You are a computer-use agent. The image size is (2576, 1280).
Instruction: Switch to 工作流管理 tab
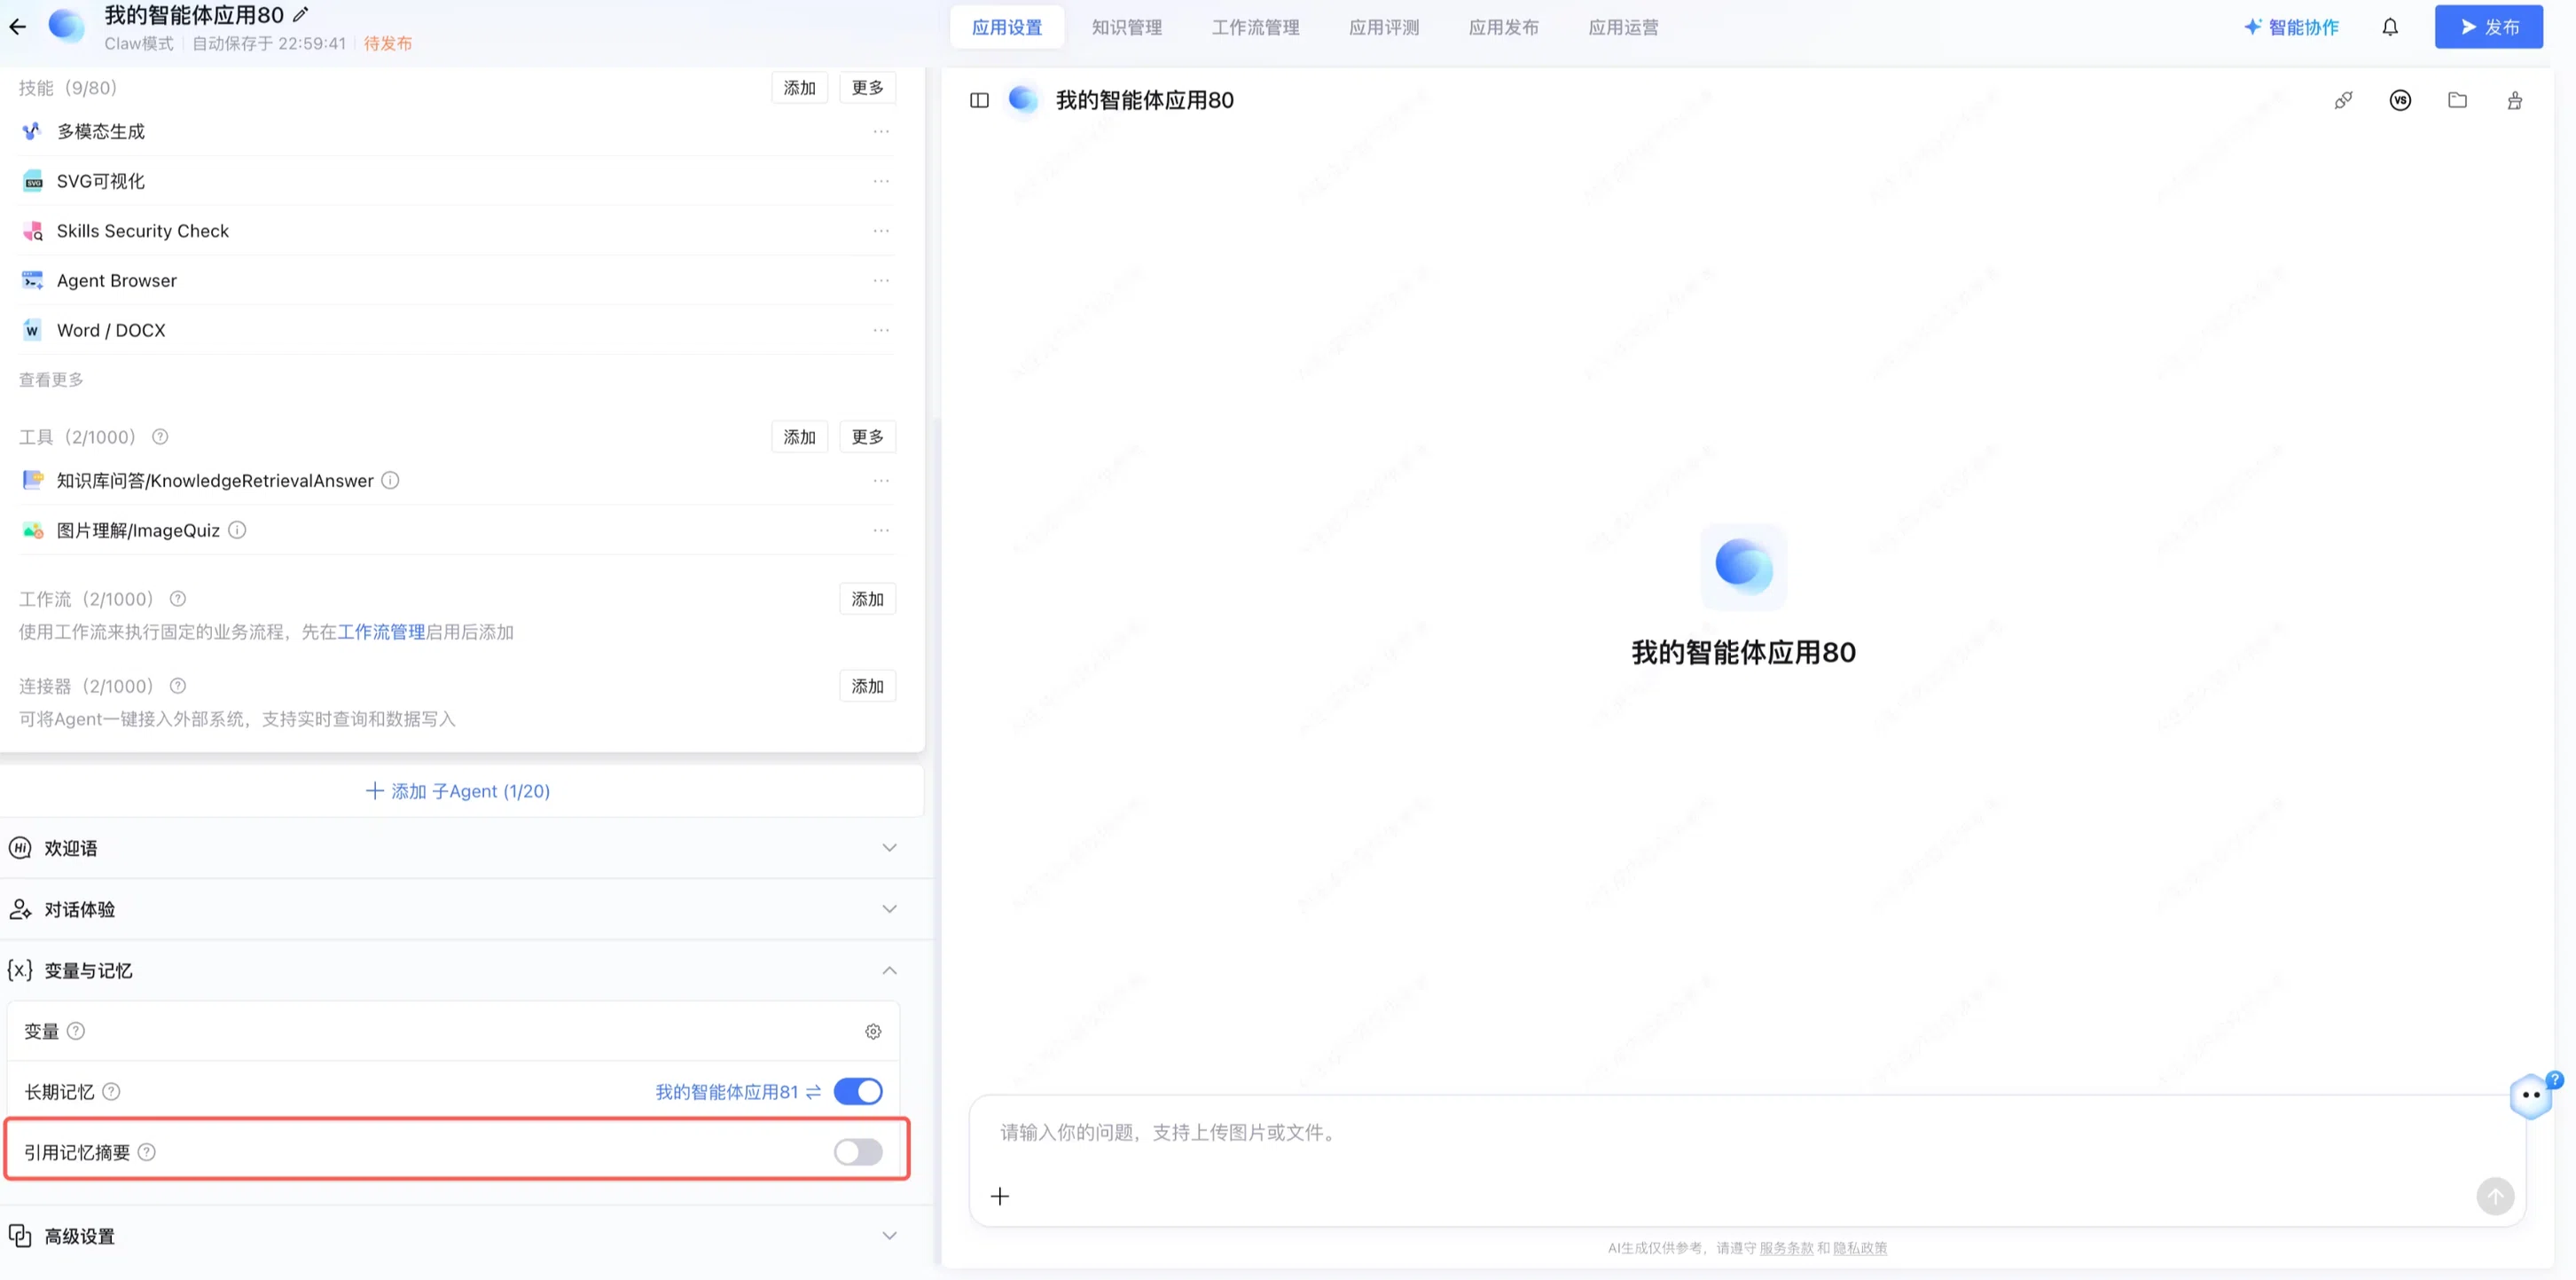click(1255, 27)
